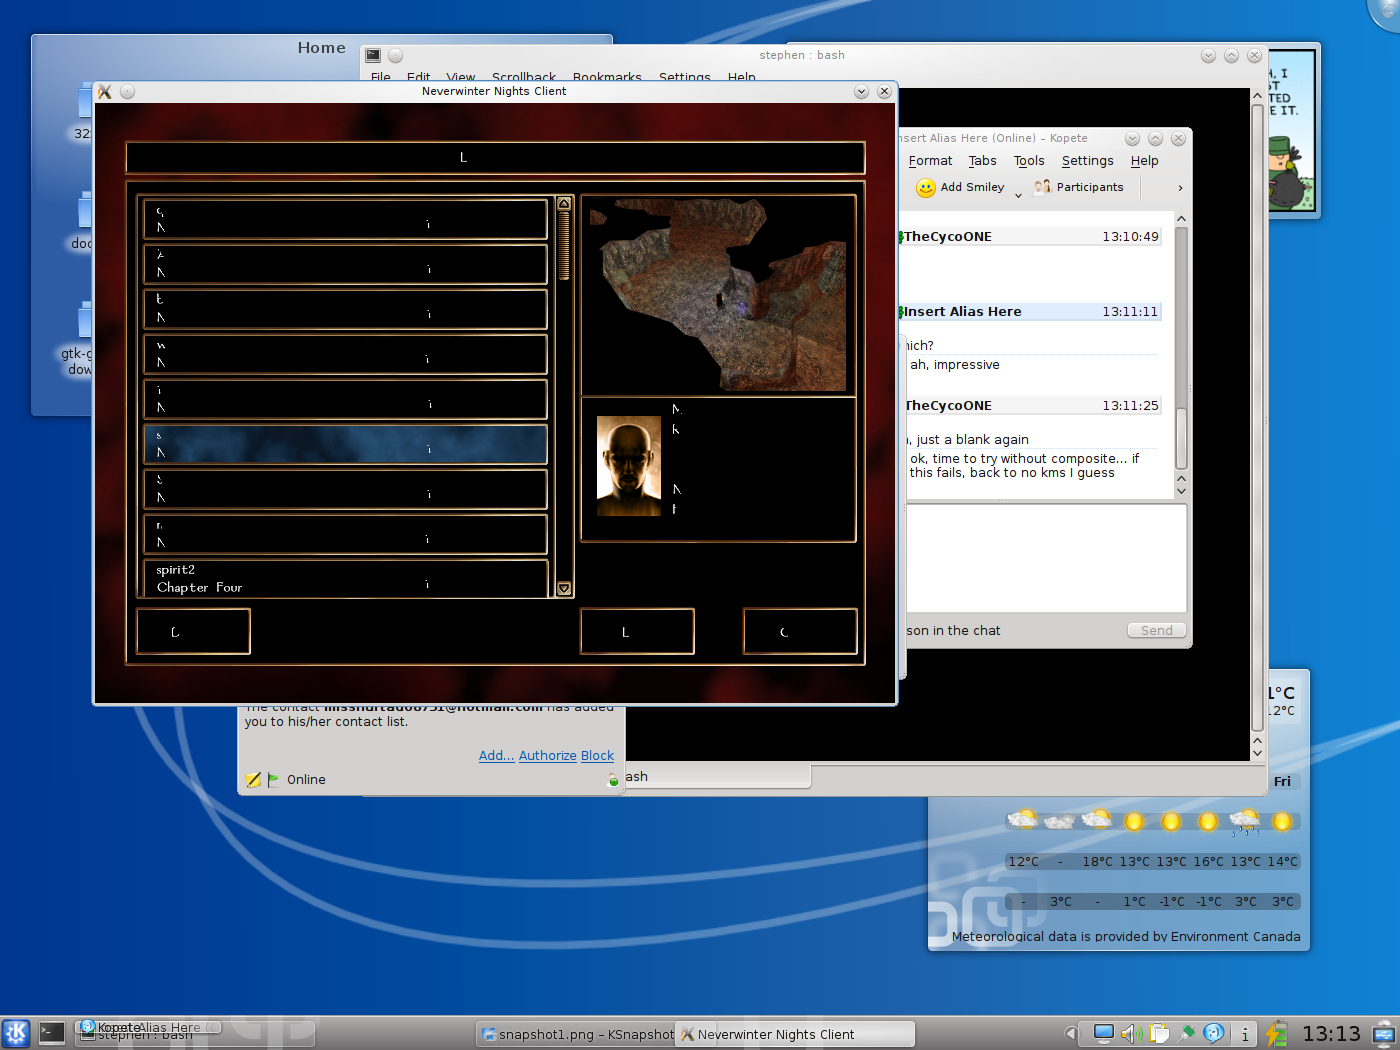Show hidden system tray icons arrow
The width and height of the screenshot is (1400, 1050).
click(x=1070, y=1033)
